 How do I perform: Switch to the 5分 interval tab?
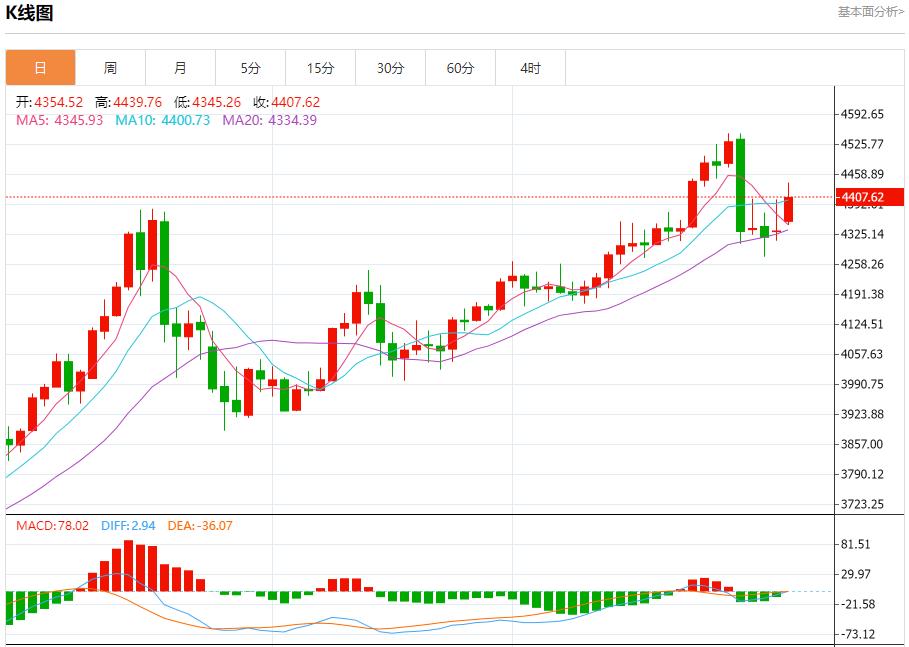(x=250, y=68)
